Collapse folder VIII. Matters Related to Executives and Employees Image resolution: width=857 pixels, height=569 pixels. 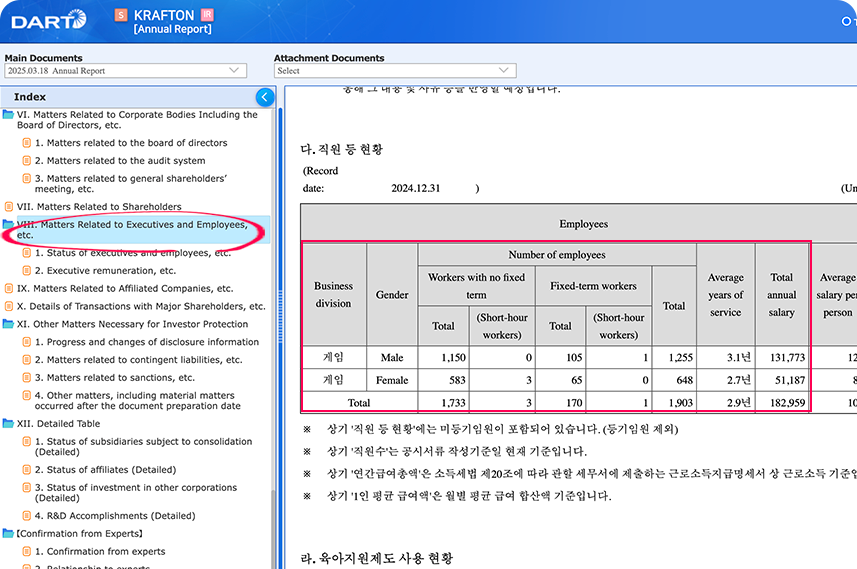[x=8, y=225]
